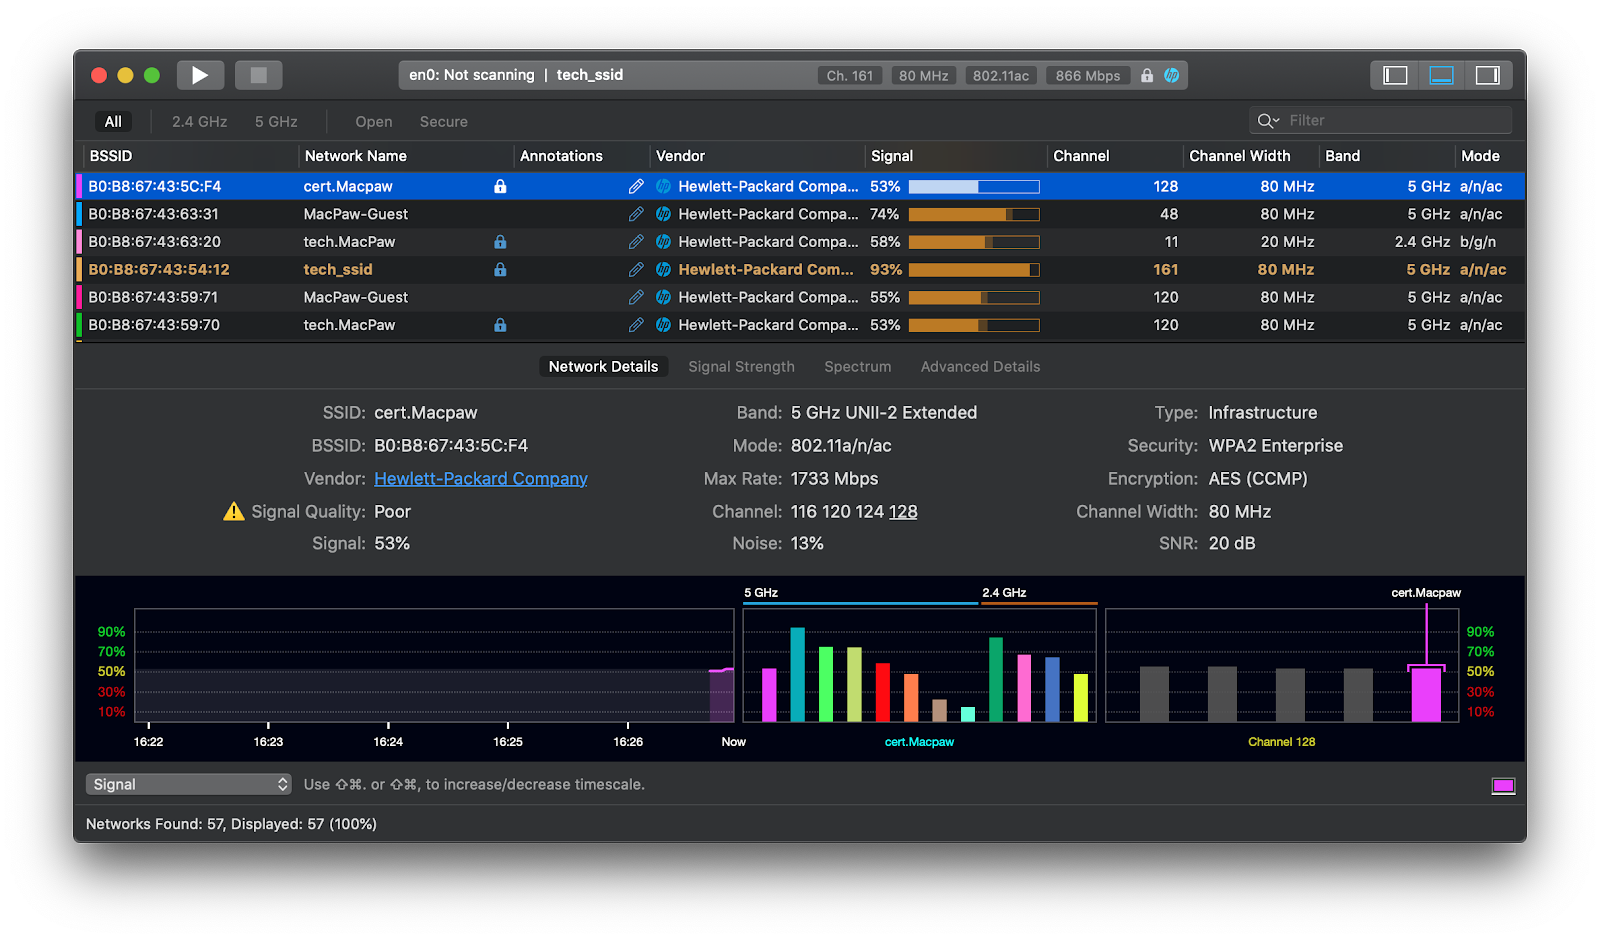Sort by Network Name column header
1600x940 pixels.
406,156
